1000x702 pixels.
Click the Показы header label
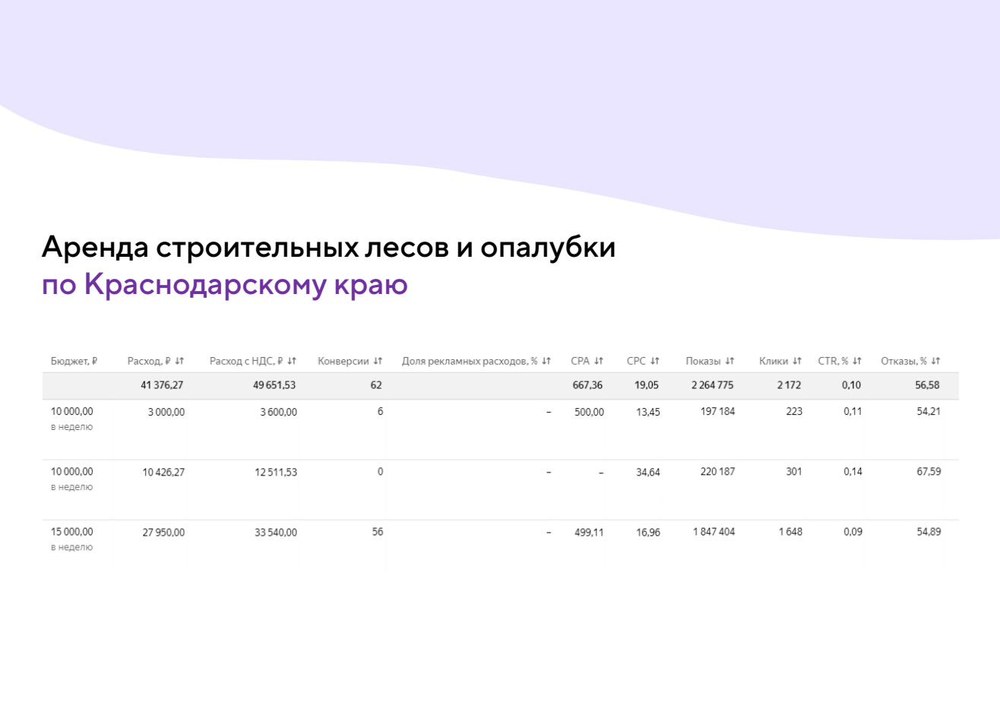pyautogui.click(x=703, y=361)
